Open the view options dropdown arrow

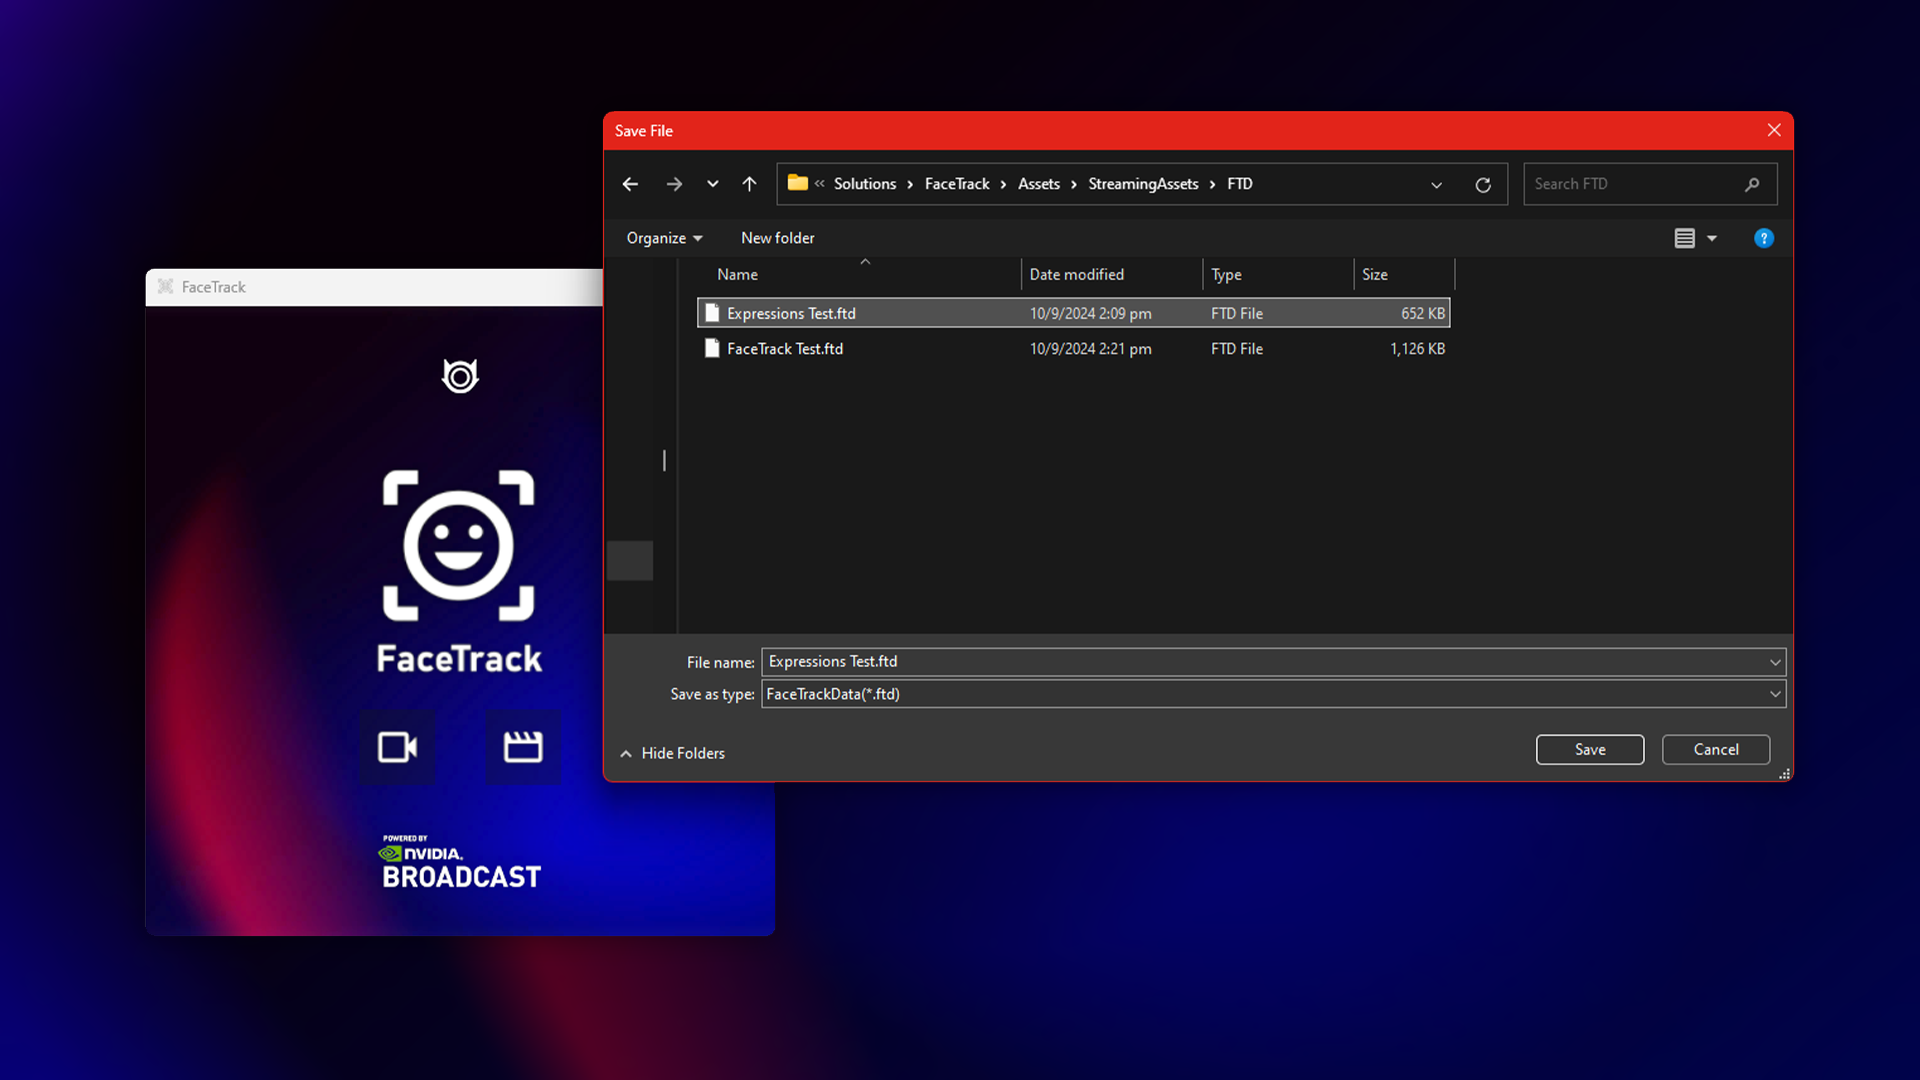1712,238
